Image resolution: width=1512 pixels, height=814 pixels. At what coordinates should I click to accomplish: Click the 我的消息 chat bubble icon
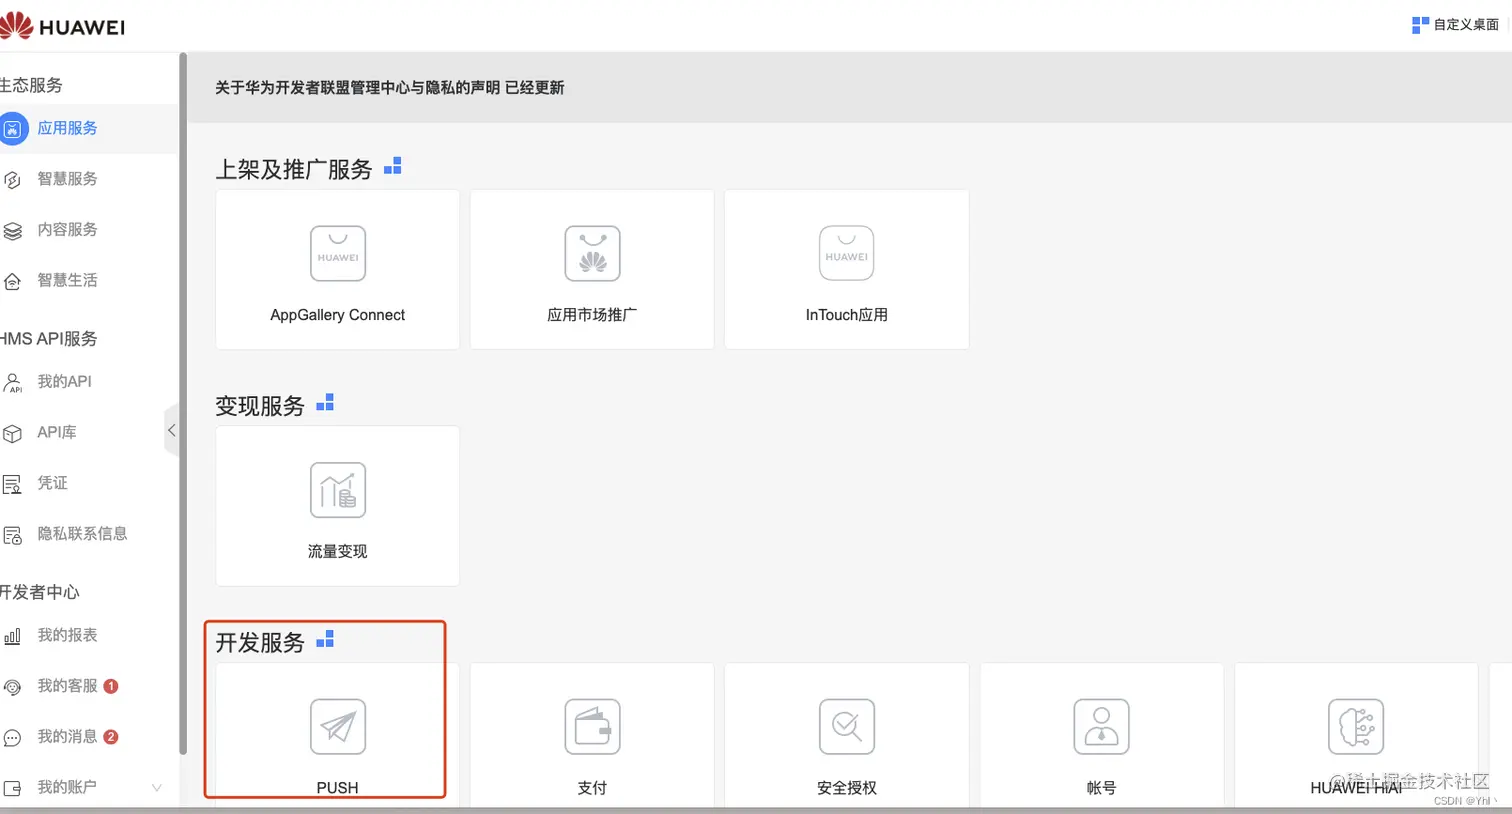tap(12, 738)
